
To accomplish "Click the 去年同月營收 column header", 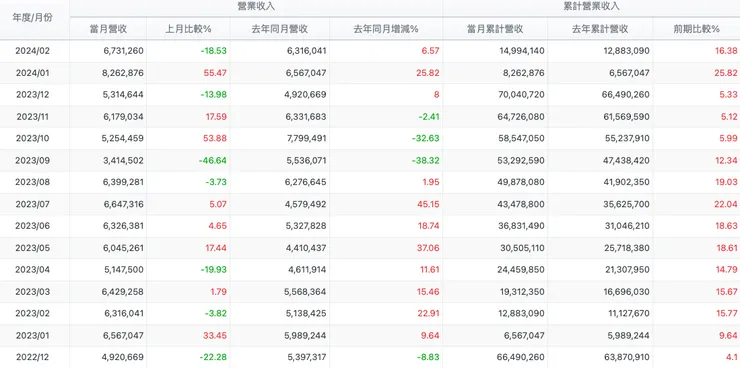I will (x=280, y=29).
